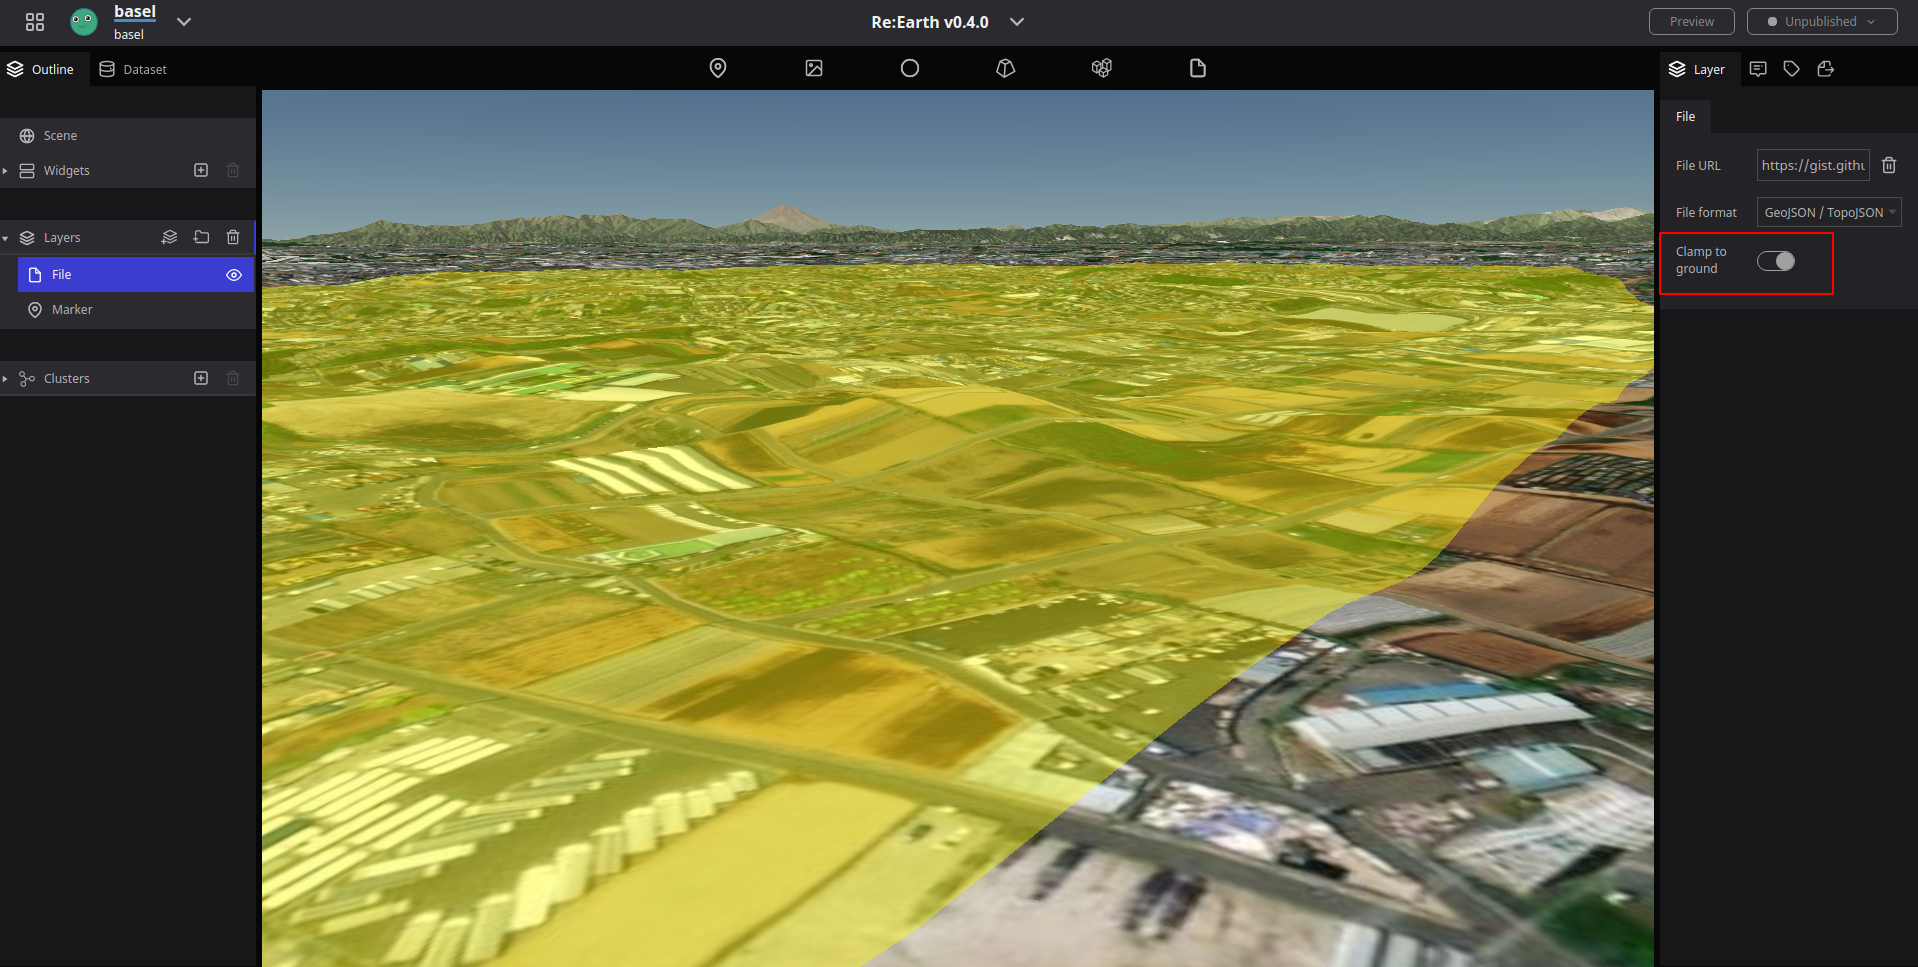Image resolution: width=1918 pixels, height=967 pixels.
Task: Toggle visibility eye of File layer
Action: [x=234, y=275]
